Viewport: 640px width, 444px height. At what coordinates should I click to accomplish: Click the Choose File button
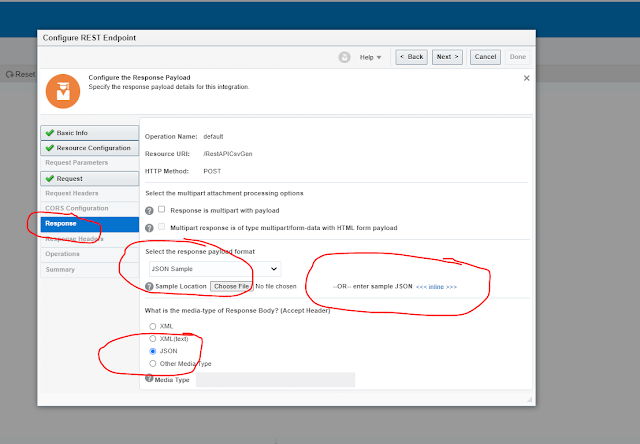231,286
